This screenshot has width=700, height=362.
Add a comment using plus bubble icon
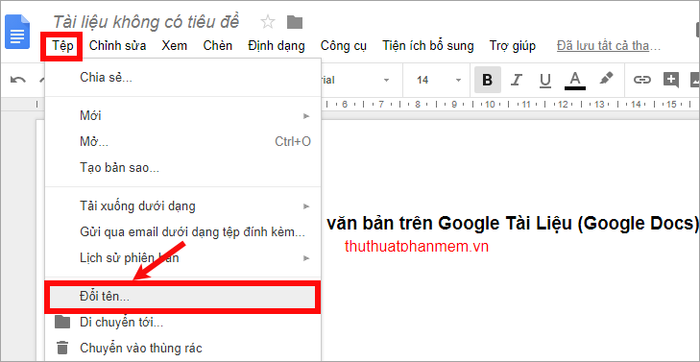pyautogui.click(x=671, y=80)
